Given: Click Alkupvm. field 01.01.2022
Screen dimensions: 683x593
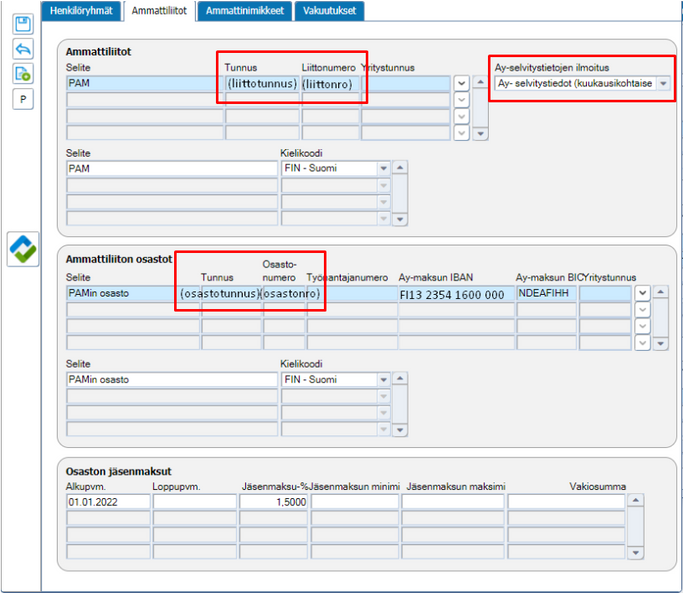Looking at the screenshot, I should [x=108, y=502].
